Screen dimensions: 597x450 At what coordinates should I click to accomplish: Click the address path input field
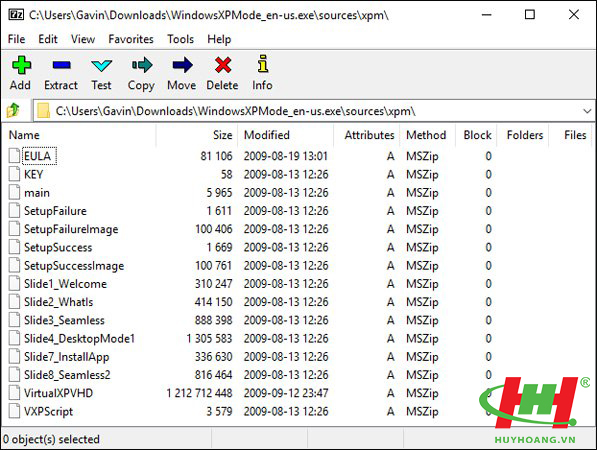[x=313, y=111]
